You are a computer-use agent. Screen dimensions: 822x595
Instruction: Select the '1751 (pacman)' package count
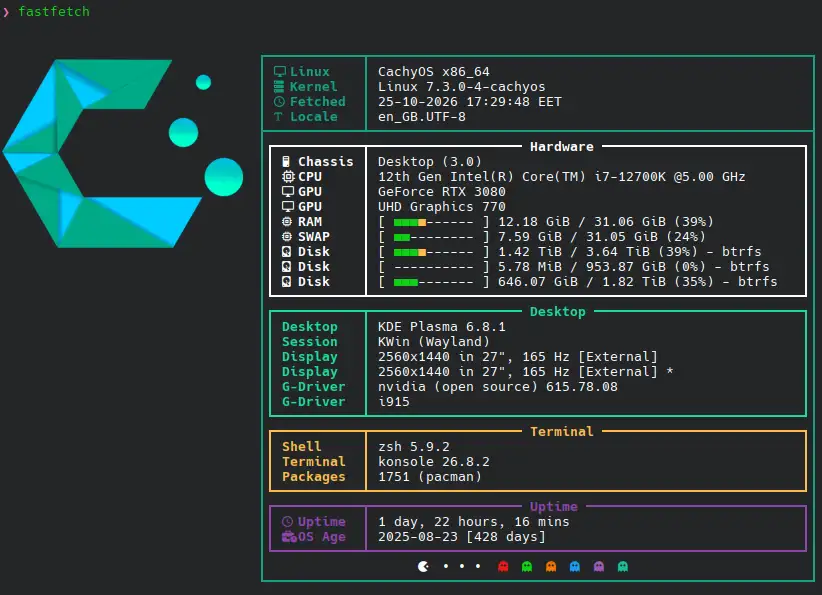430,477
